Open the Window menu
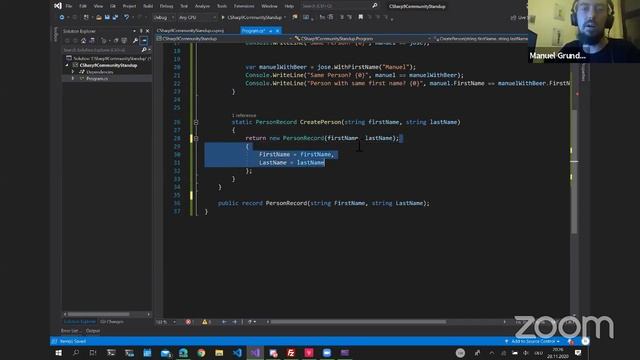Image resolution: width=640 pixels, height=360 pixels. pyautogui.click(x=269, y=6)
